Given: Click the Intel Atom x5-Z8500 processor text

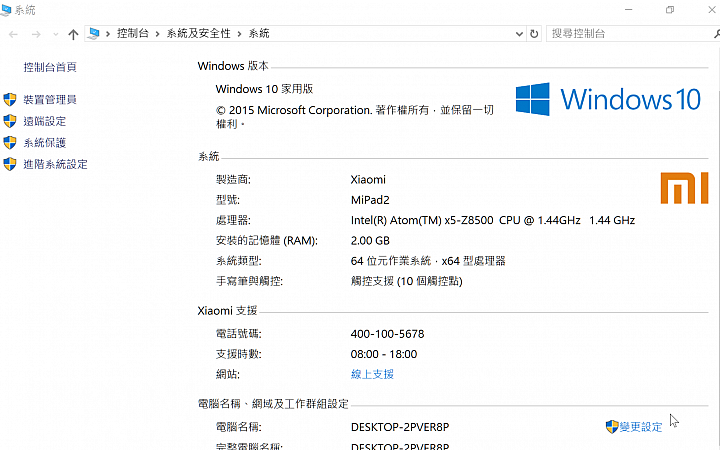Looking at the screenshot, I should pos(493,220).
